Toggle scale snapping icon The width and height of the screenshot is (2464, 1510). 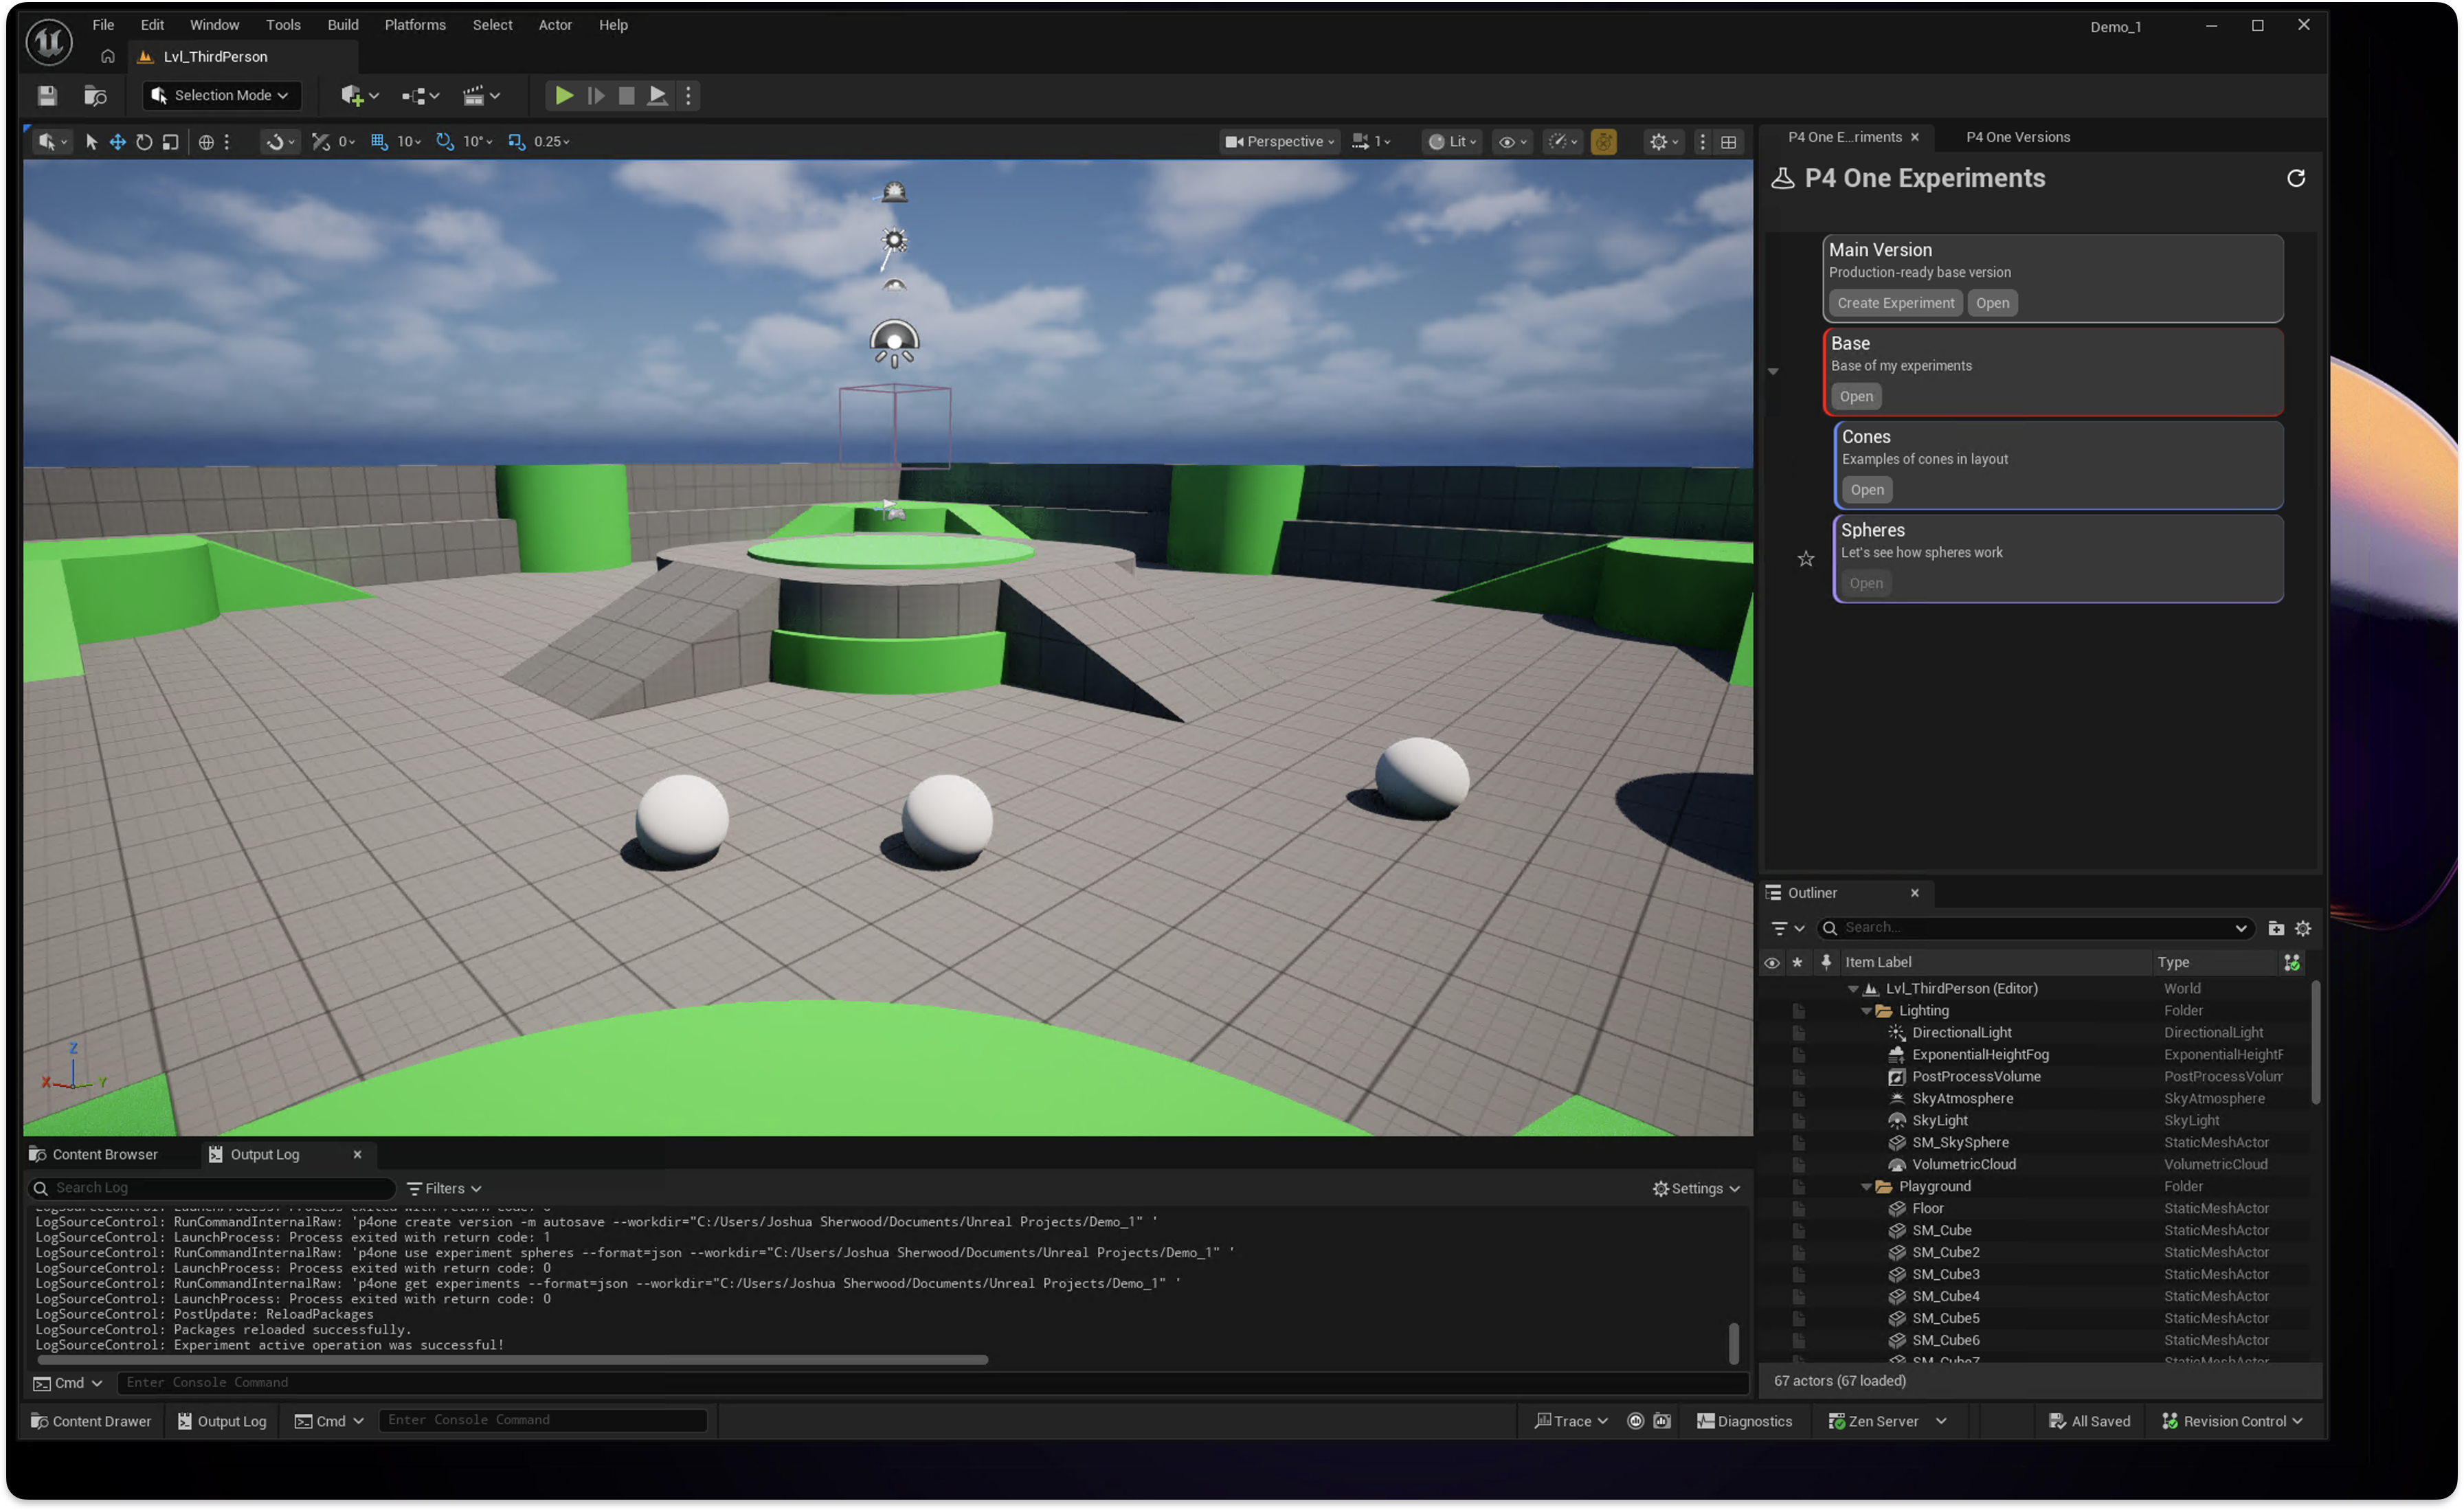tap(516, 141)
